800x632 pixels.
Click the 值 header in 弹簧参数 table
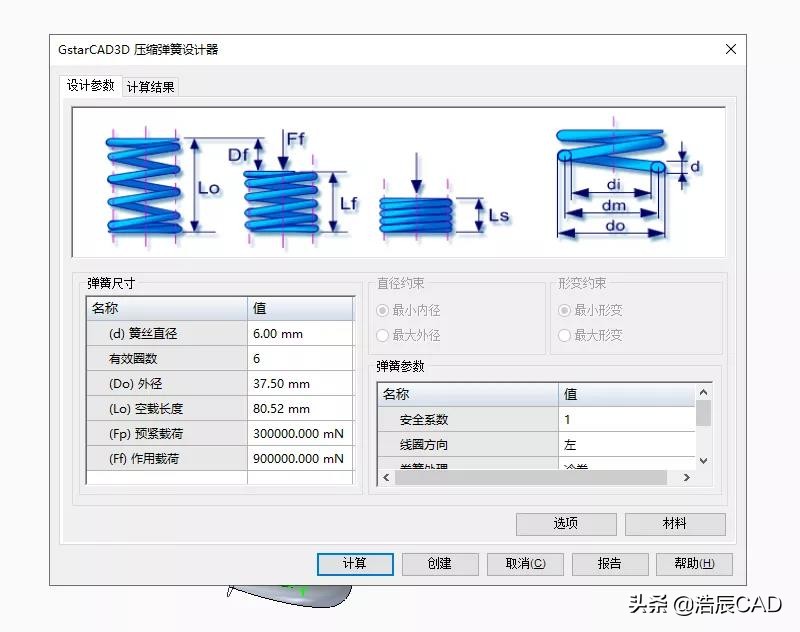(627, 394)
